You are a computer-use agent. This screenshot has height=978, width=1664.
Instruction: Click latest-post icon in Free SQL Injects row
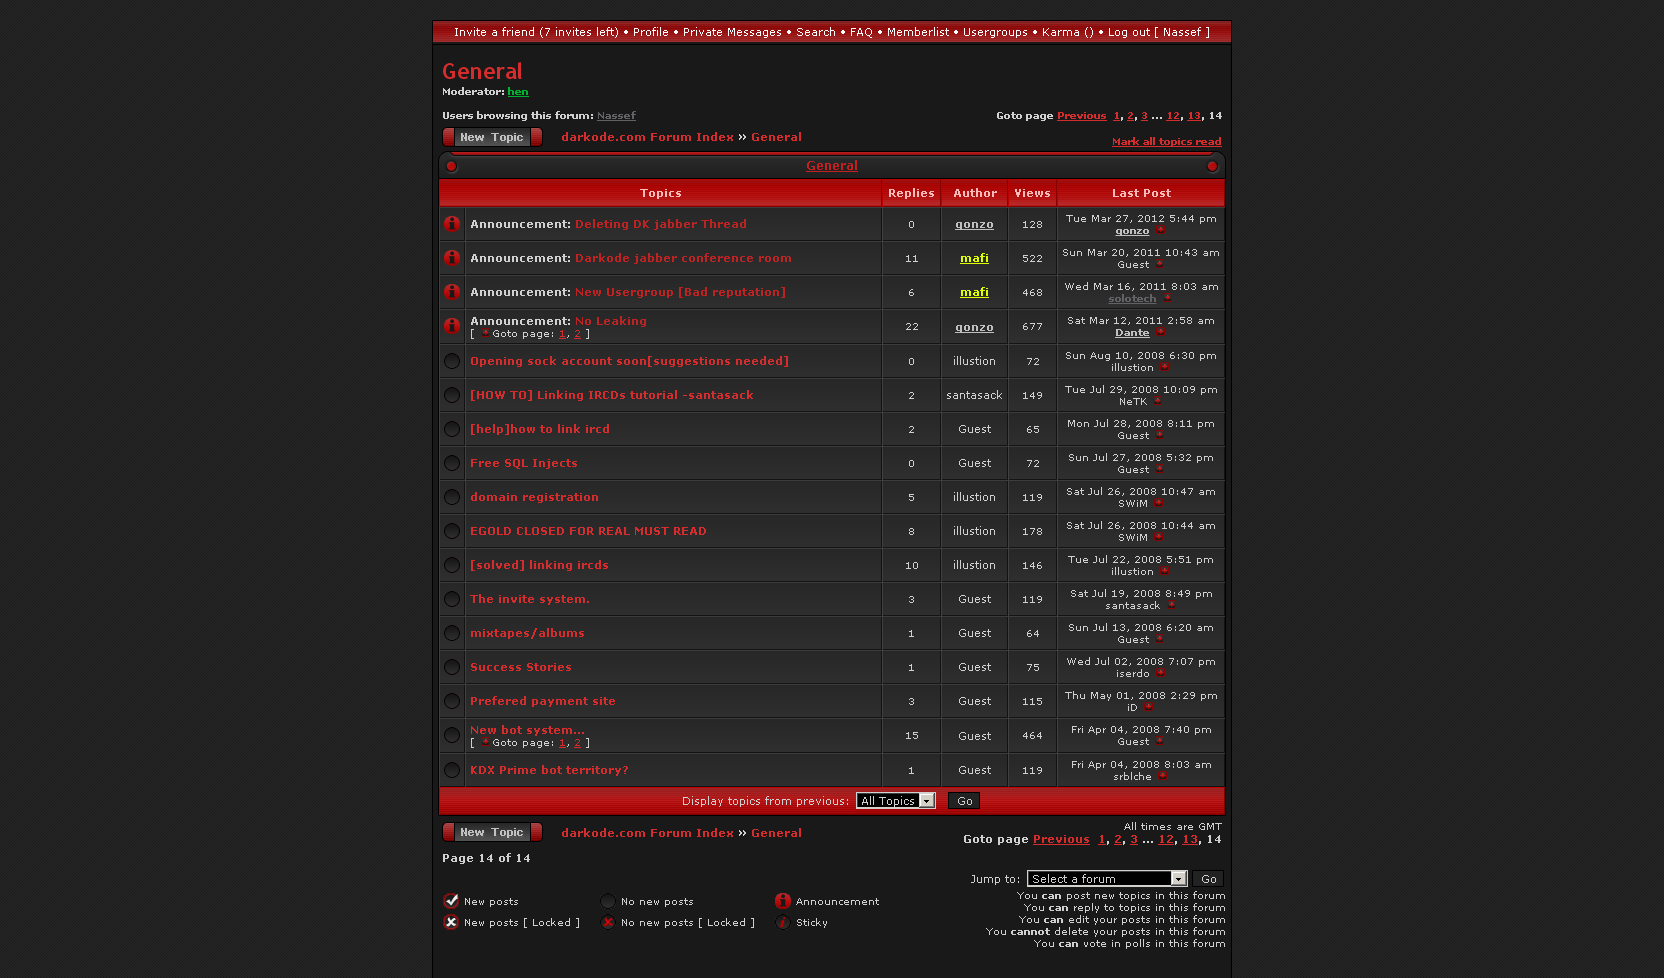tap(1160, 470)
